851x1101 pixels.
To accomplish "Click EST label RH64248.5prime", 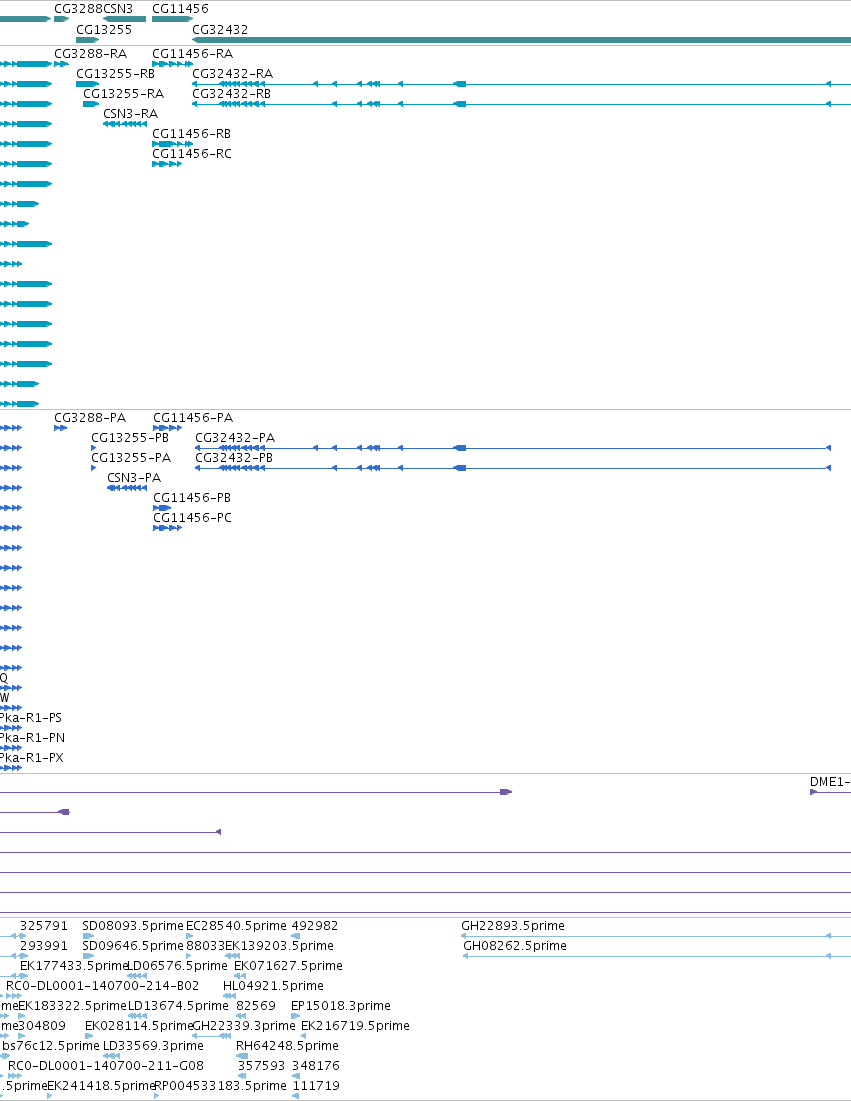I will pos(287,1046).
